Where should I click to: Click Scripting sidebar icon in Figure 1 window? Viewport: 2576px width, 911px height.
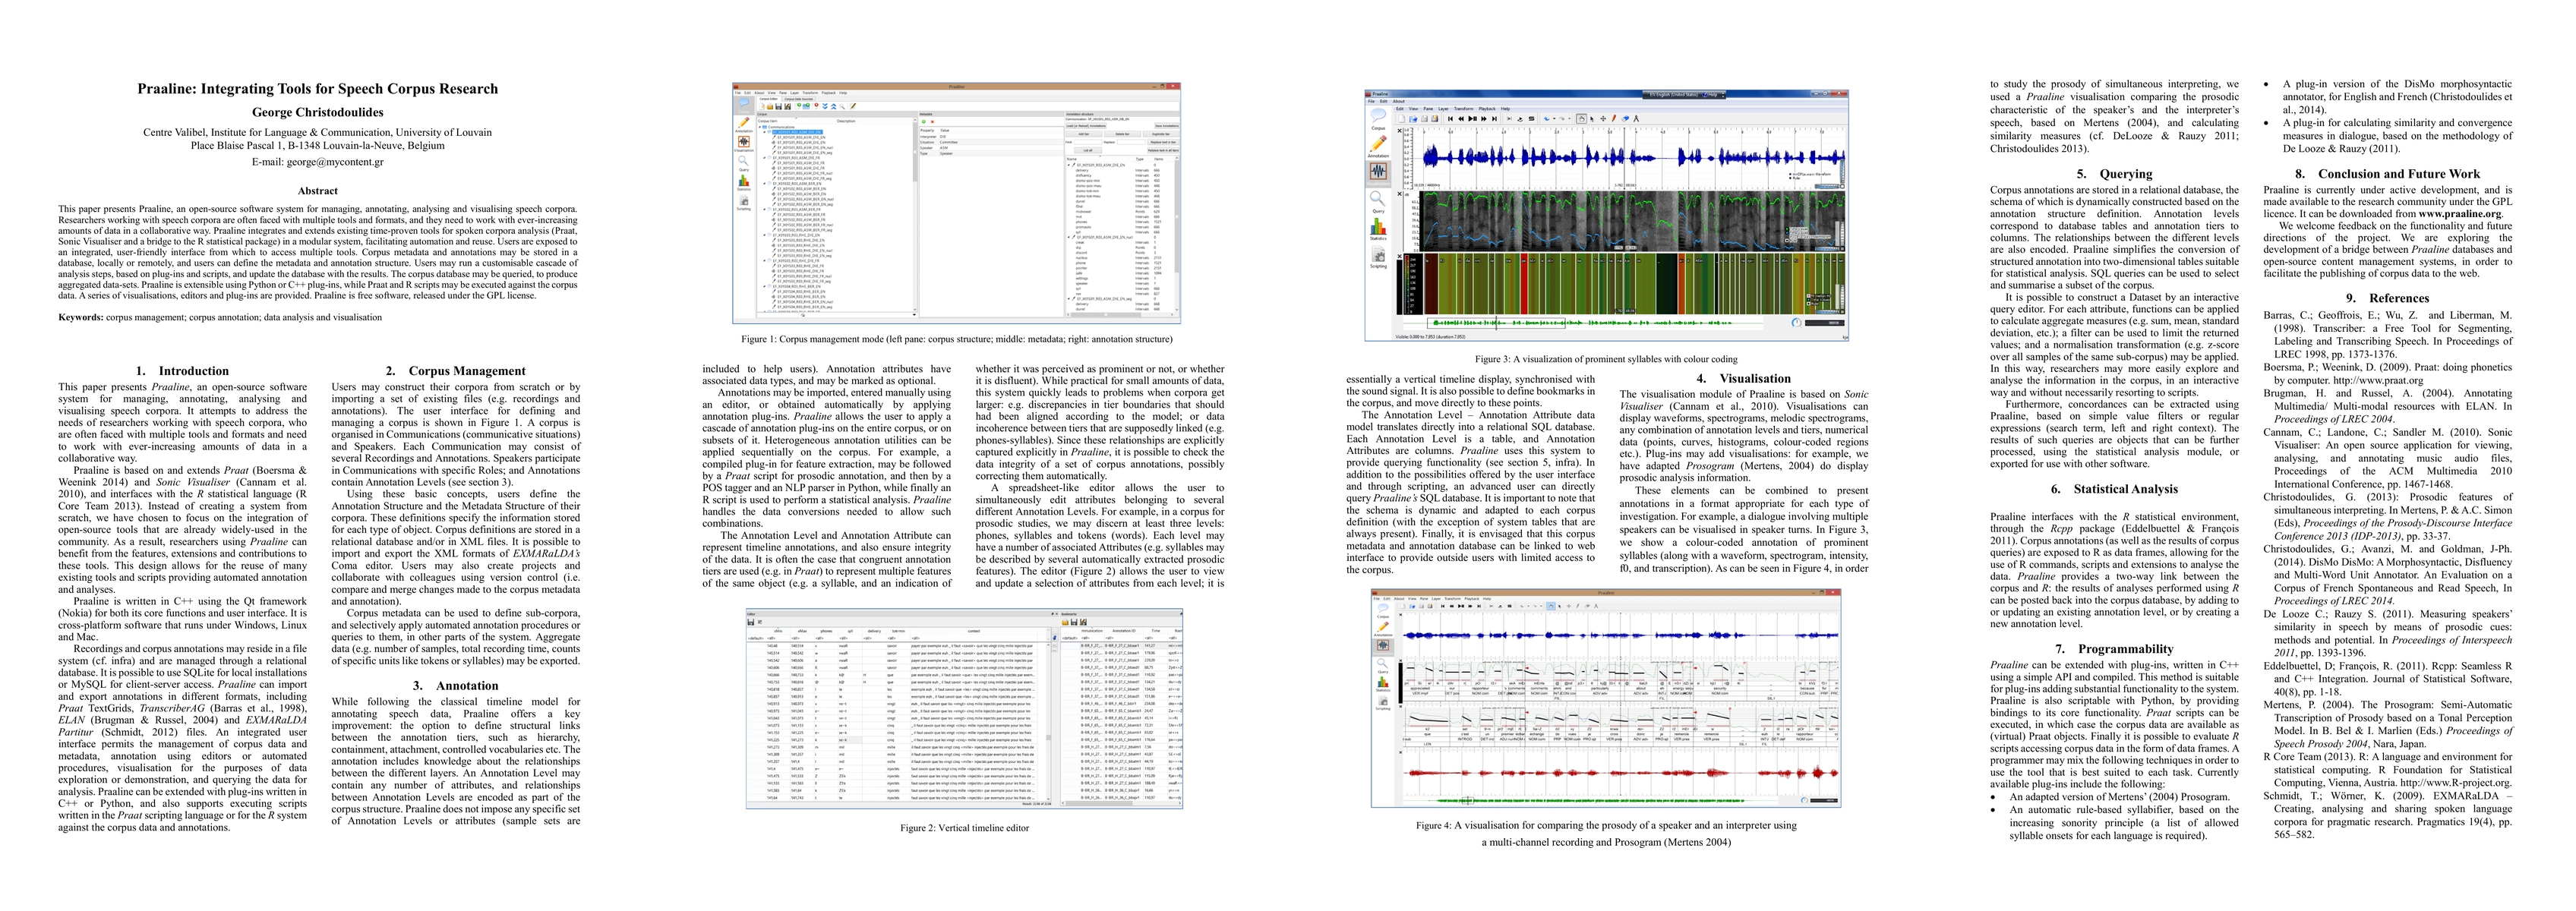tap(744, 202)
